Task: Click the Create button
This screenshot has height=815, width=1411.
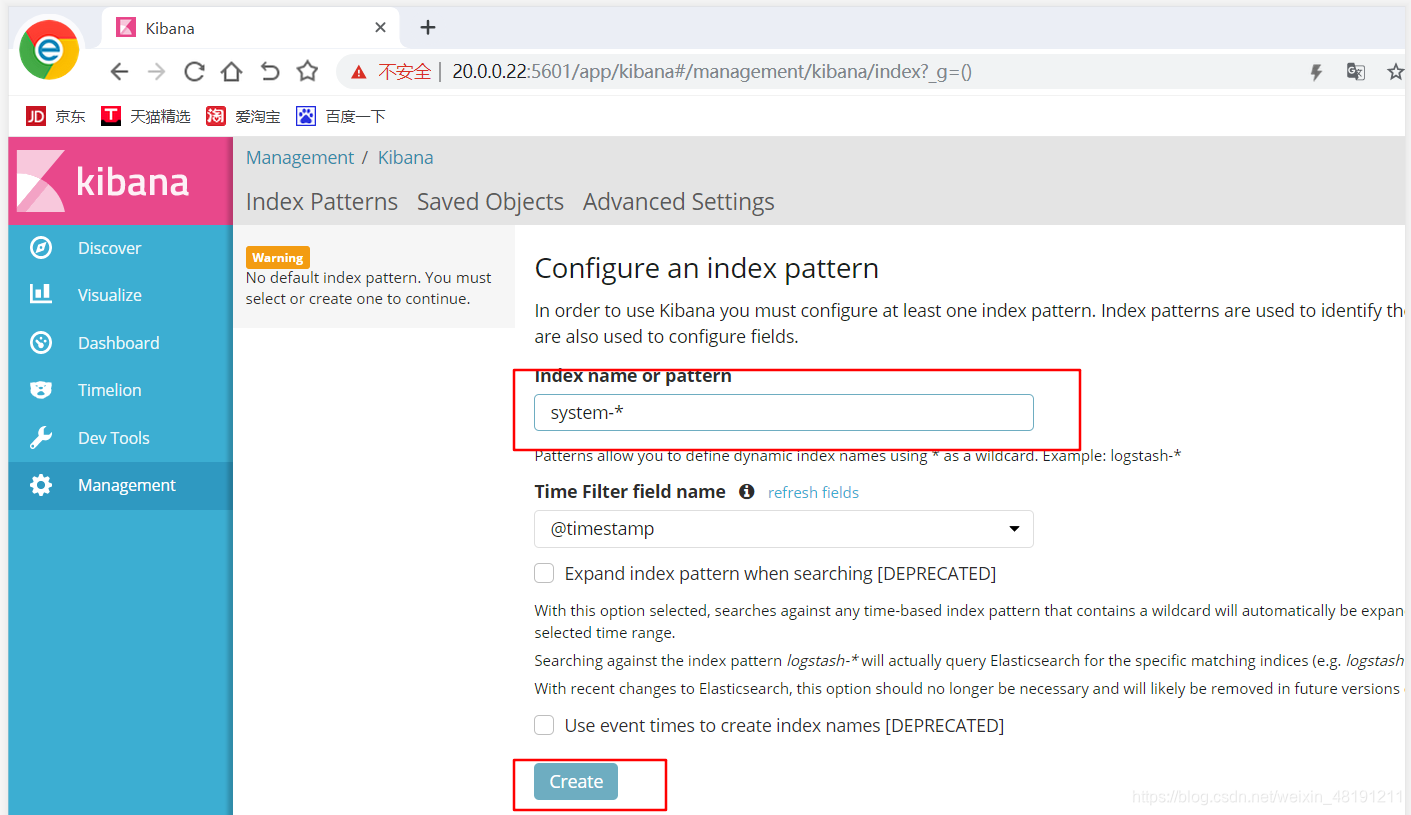Action: coord(576,782)
